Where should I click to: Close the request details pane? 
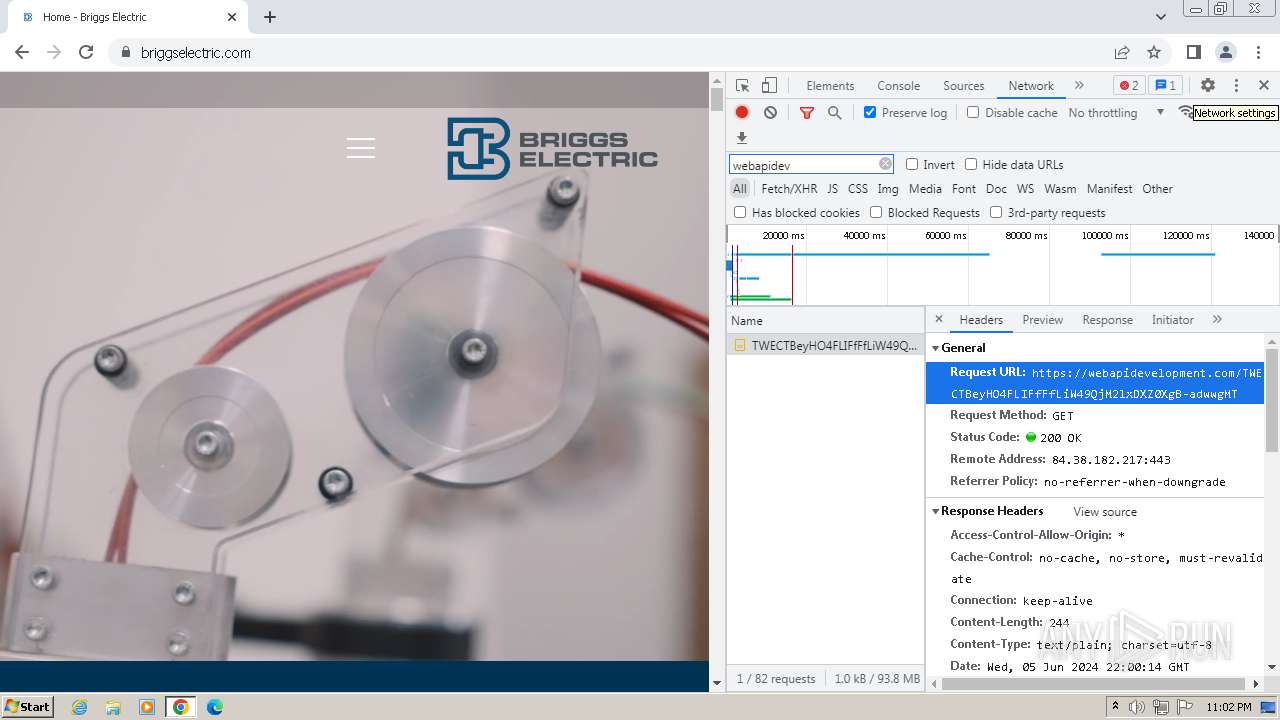point(938,319)
